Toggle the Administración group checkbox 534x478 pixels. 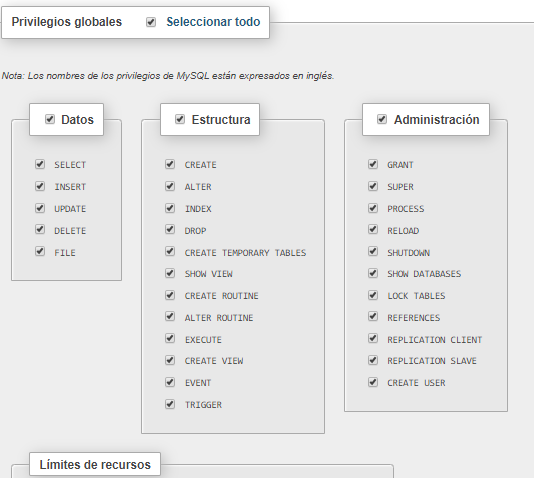pos(382,119)
